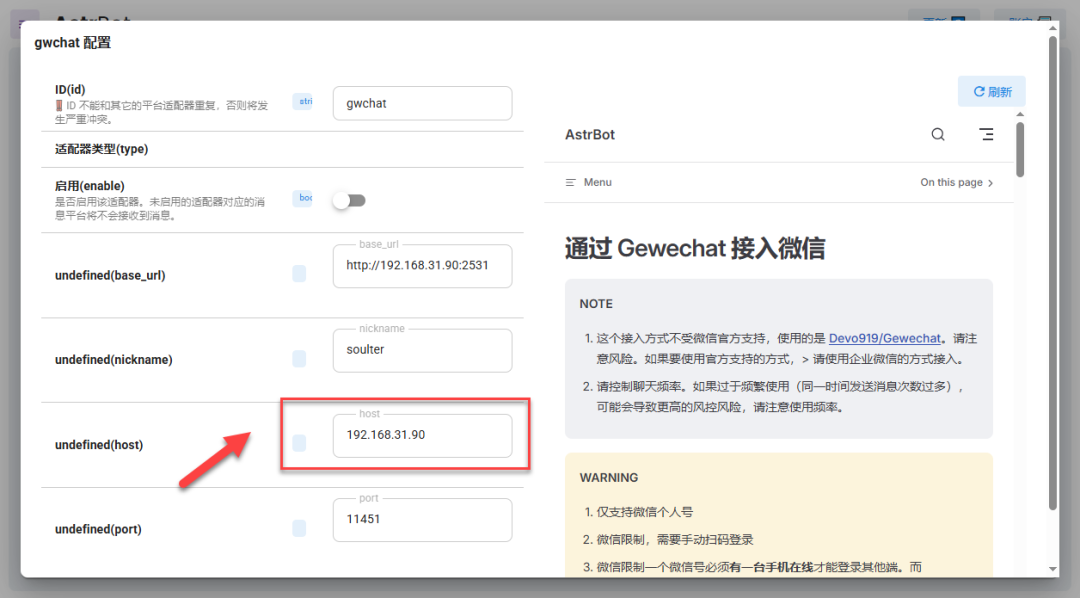Click the type badge beside host
This screenshot has width=1080, height=598.
[299, 443]
